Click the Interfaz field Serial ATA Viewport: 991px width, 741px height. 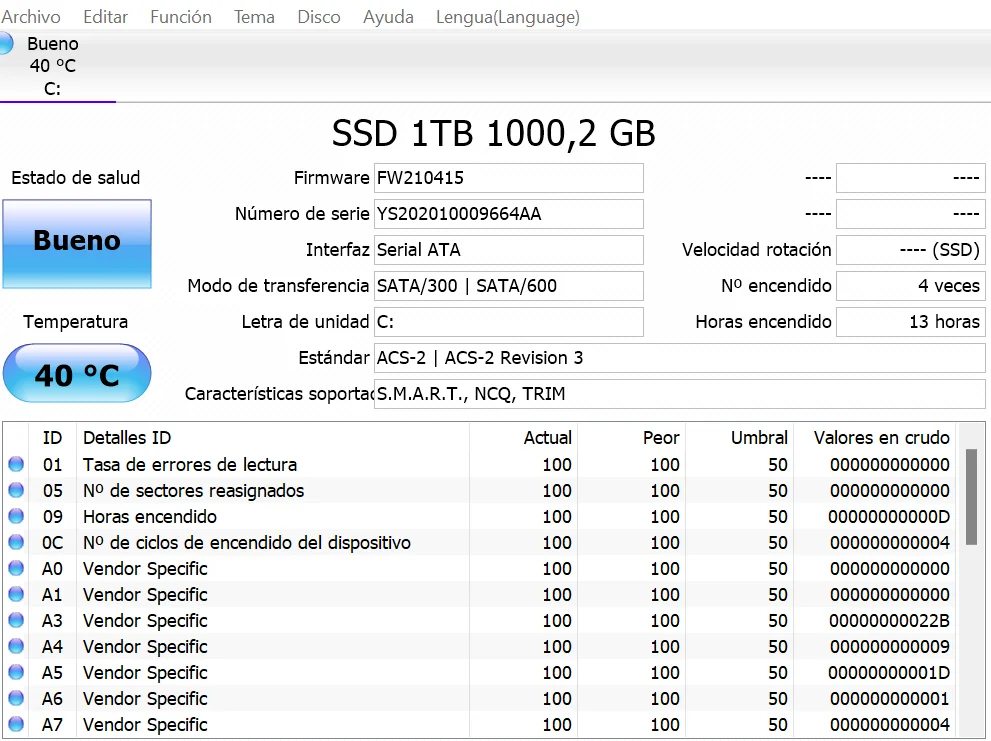pos(509,250)
